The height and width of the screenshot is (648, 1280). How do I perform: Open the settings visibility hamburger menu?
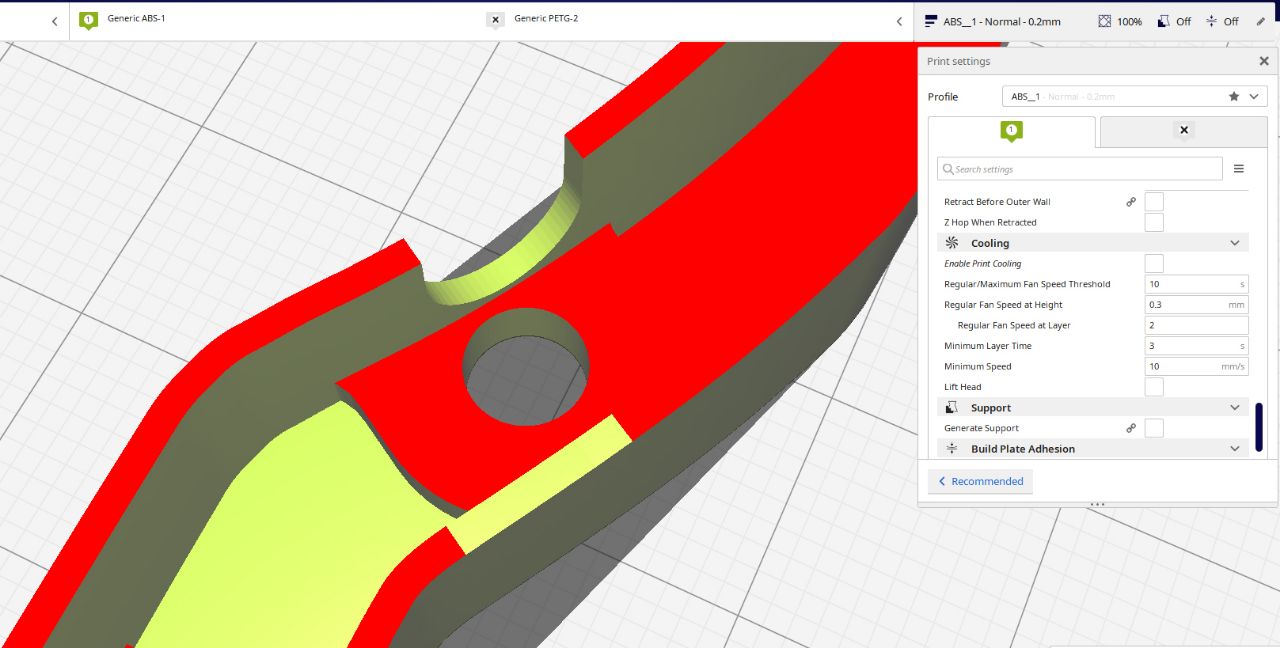[x=1238, y=169]
